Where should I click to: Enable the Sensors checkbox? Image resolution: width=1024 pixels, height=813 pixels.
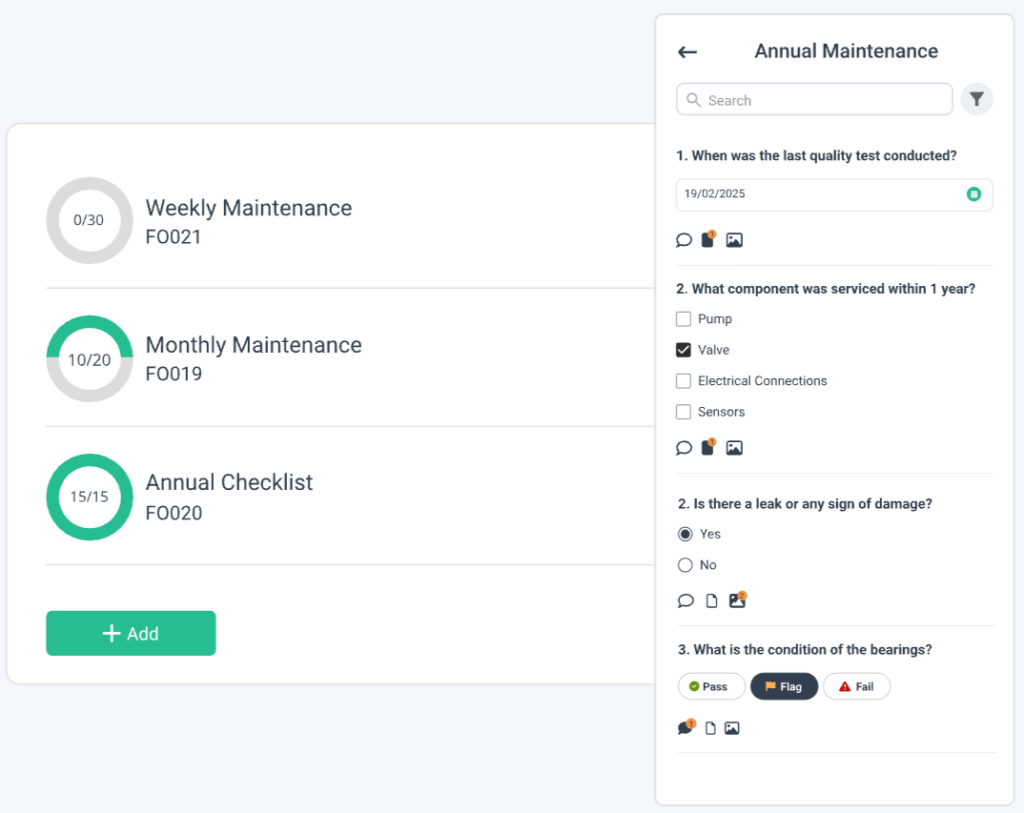(683, 411)
